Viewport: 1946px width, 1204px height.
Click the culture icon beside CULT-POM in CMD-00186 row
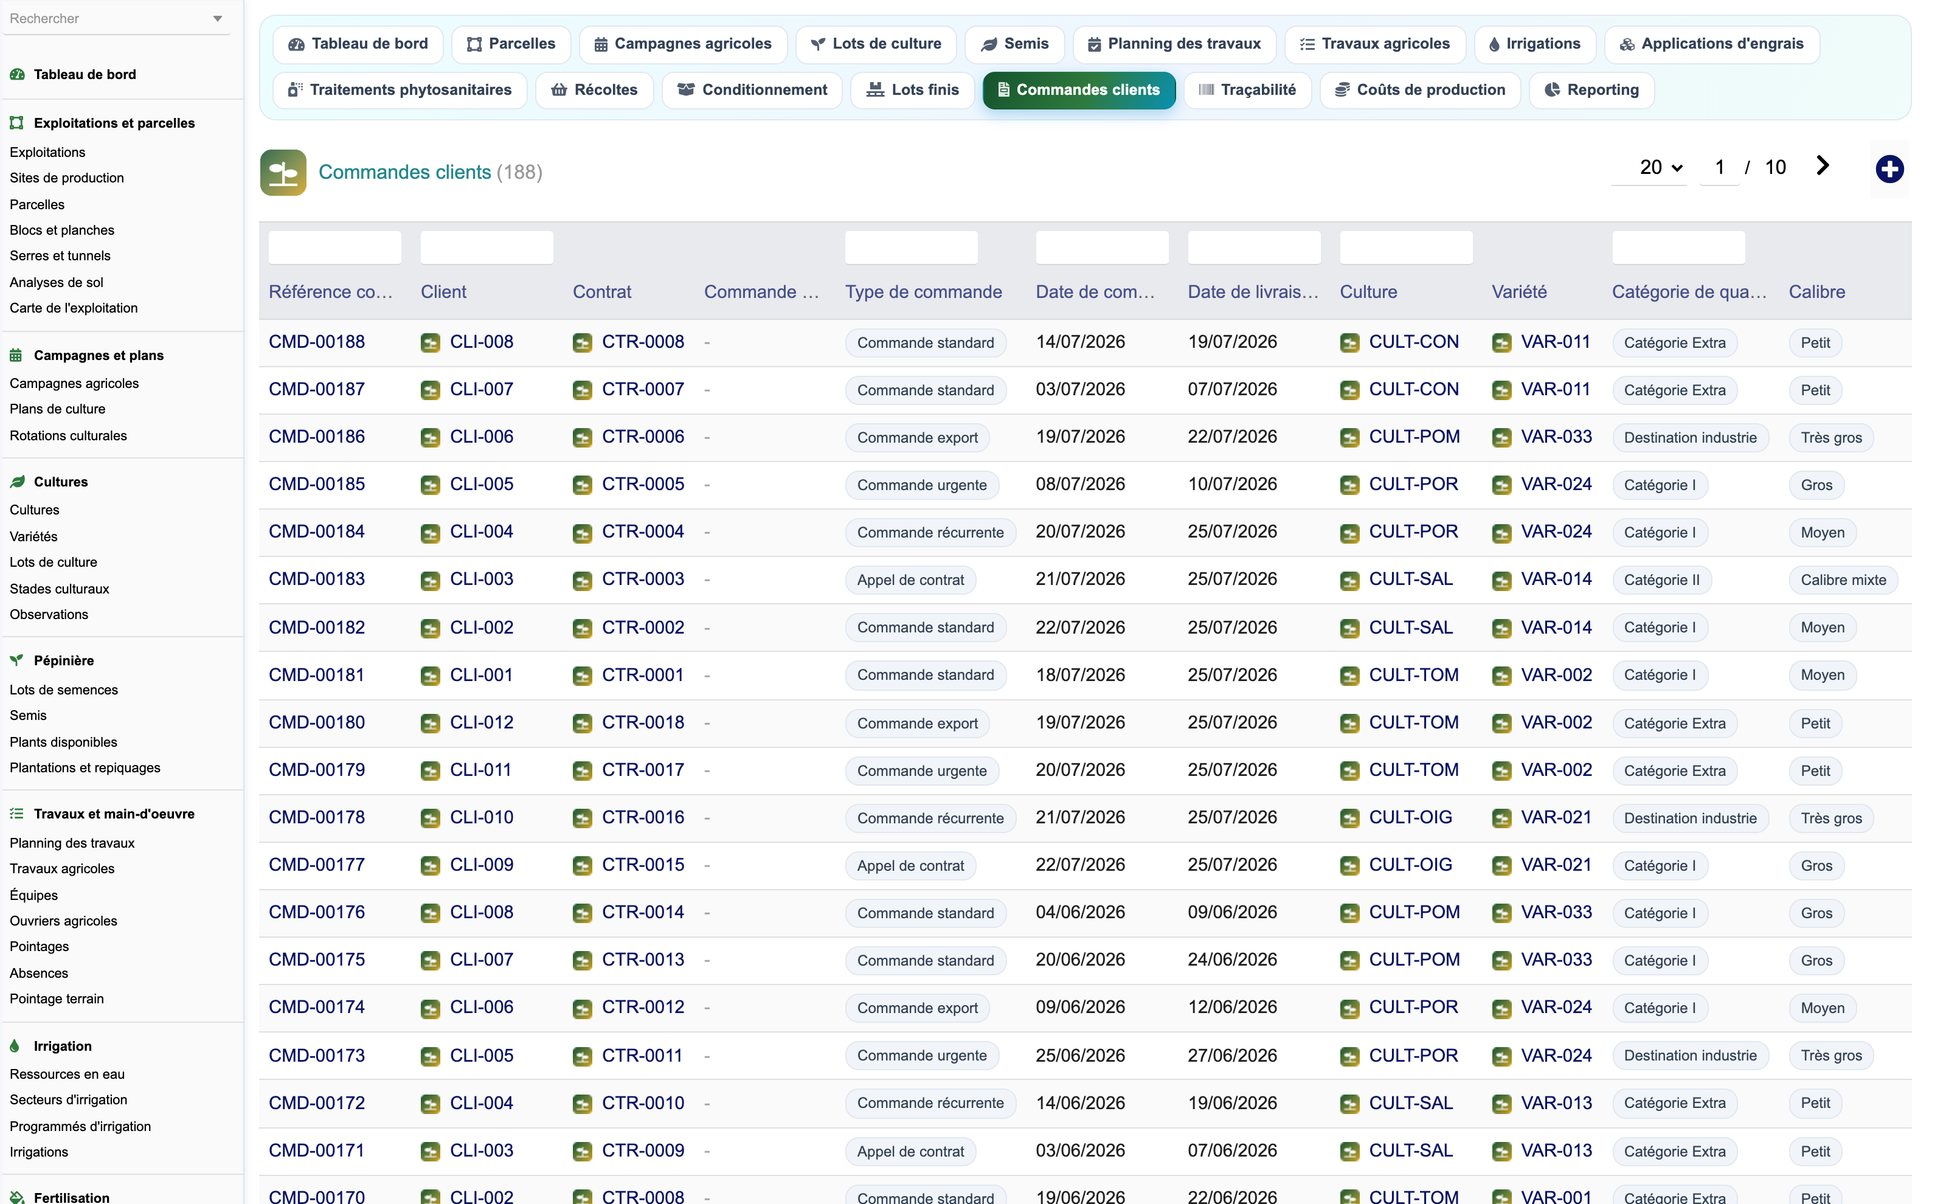(x=1350, y=438)
